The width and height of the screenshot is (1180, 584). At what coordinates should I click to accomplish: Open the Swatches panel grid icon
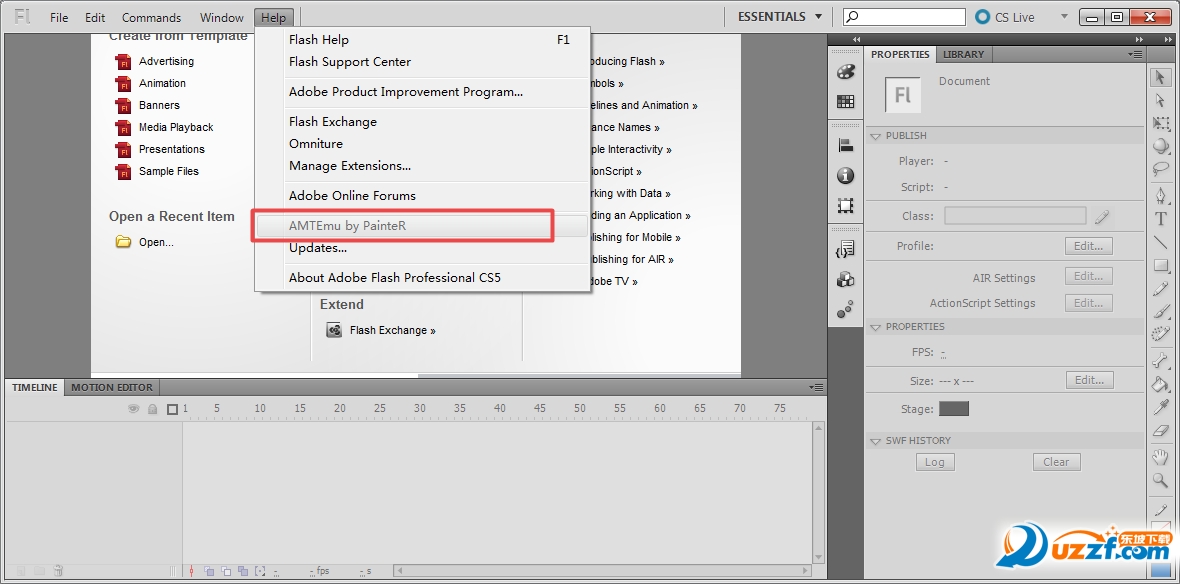[x=846, y=101]
